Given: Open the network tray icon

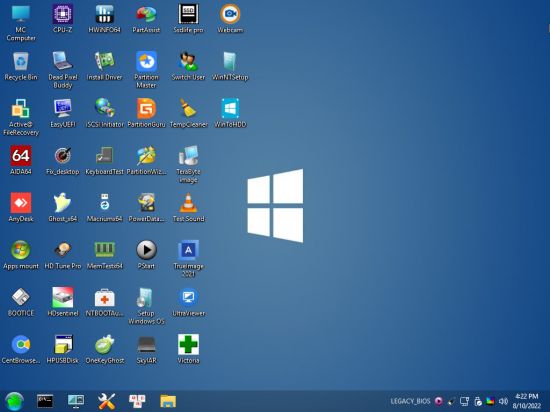Looking at the screenshot, I should coord(464,401).
